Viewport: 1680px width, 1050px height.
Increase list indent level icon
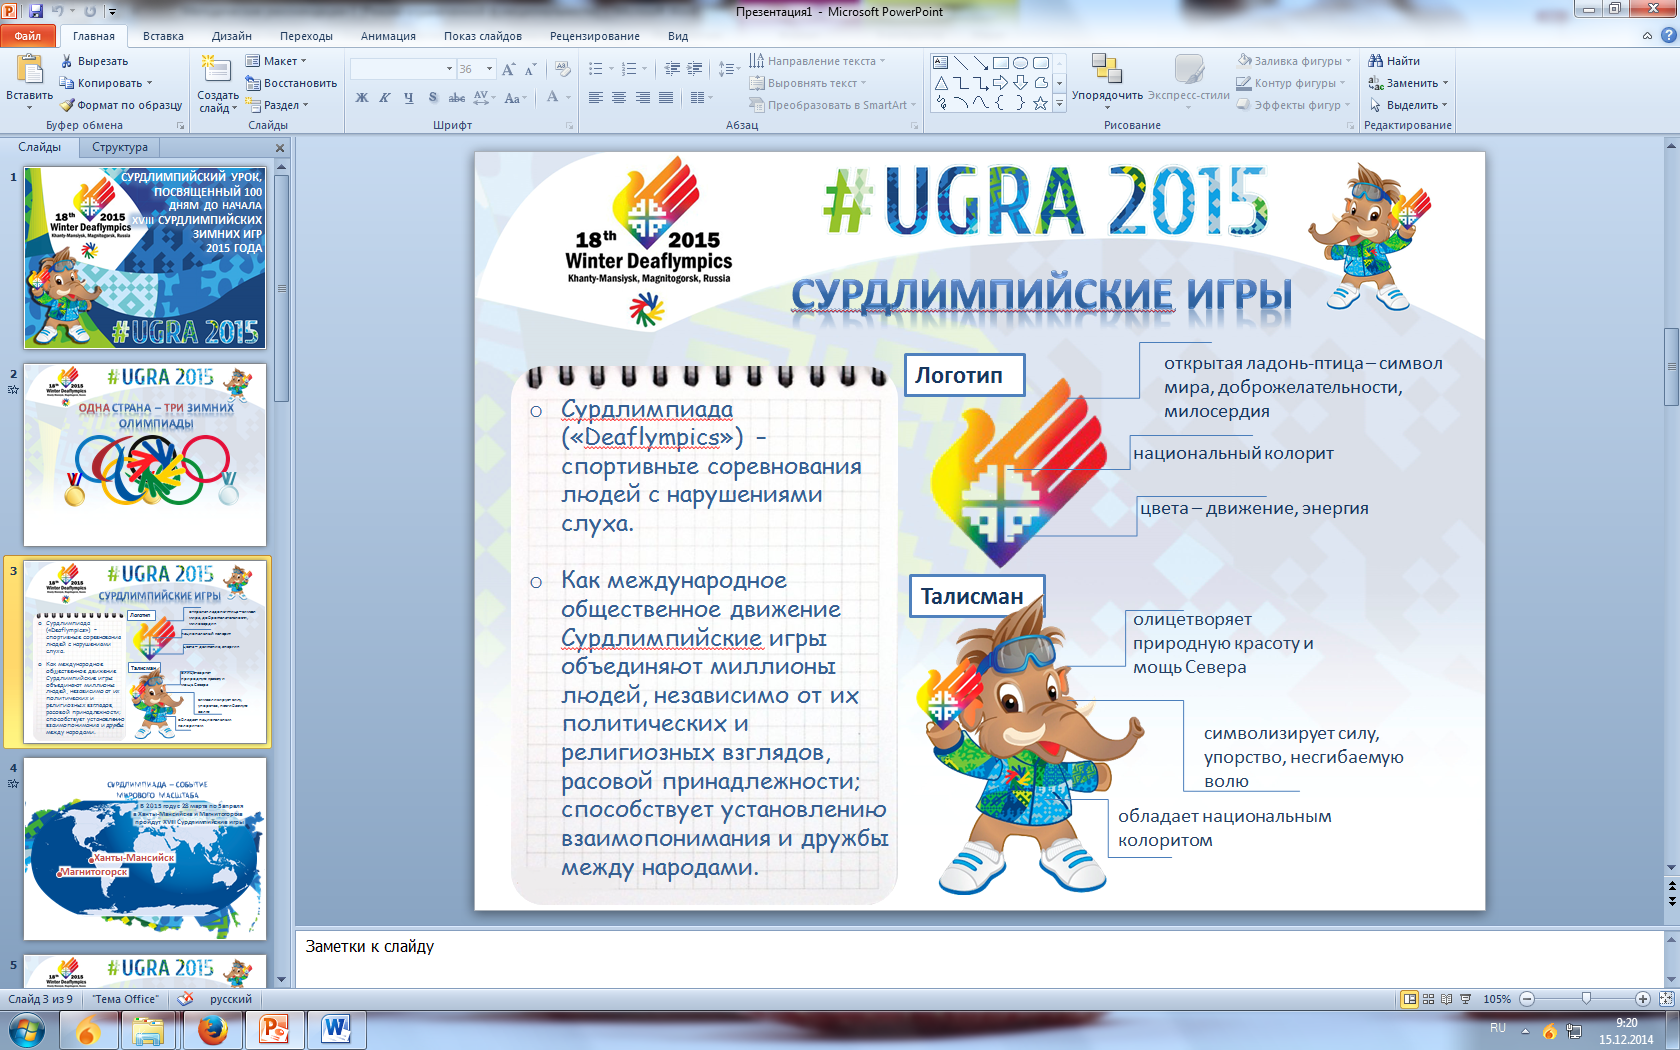pyautogui.click(x=695, y=69)
